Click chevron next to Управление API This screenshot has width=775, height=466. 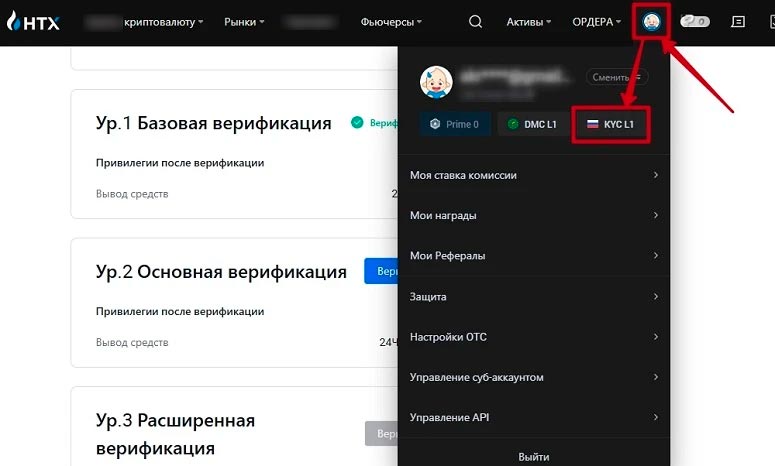(x=655, y=417)
